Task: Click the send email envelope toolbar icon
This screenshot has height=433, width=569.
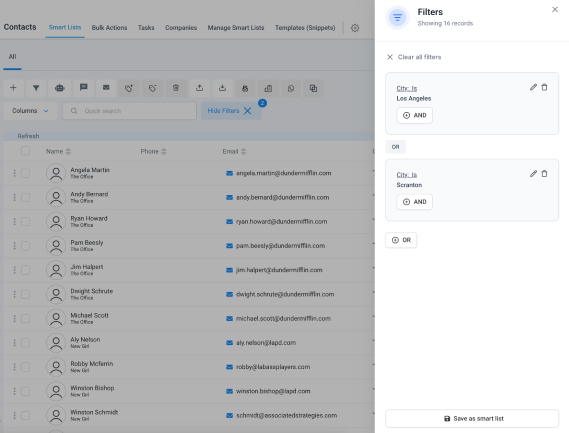Action: 106,88
